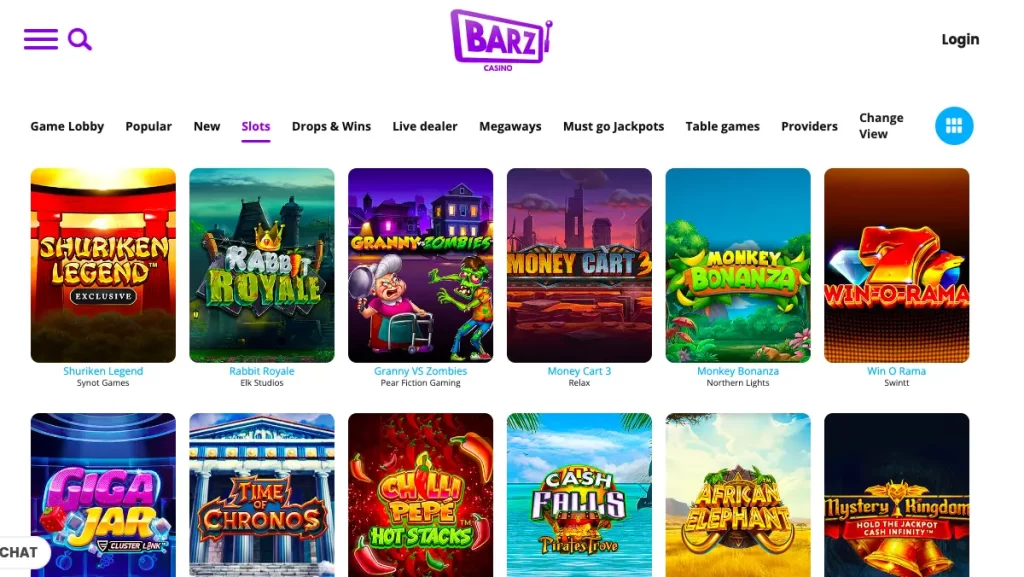The height and width of the screenshot is (577, 1024).
Task: Select the Drops & Wins category
Action: tap(331, 126)
